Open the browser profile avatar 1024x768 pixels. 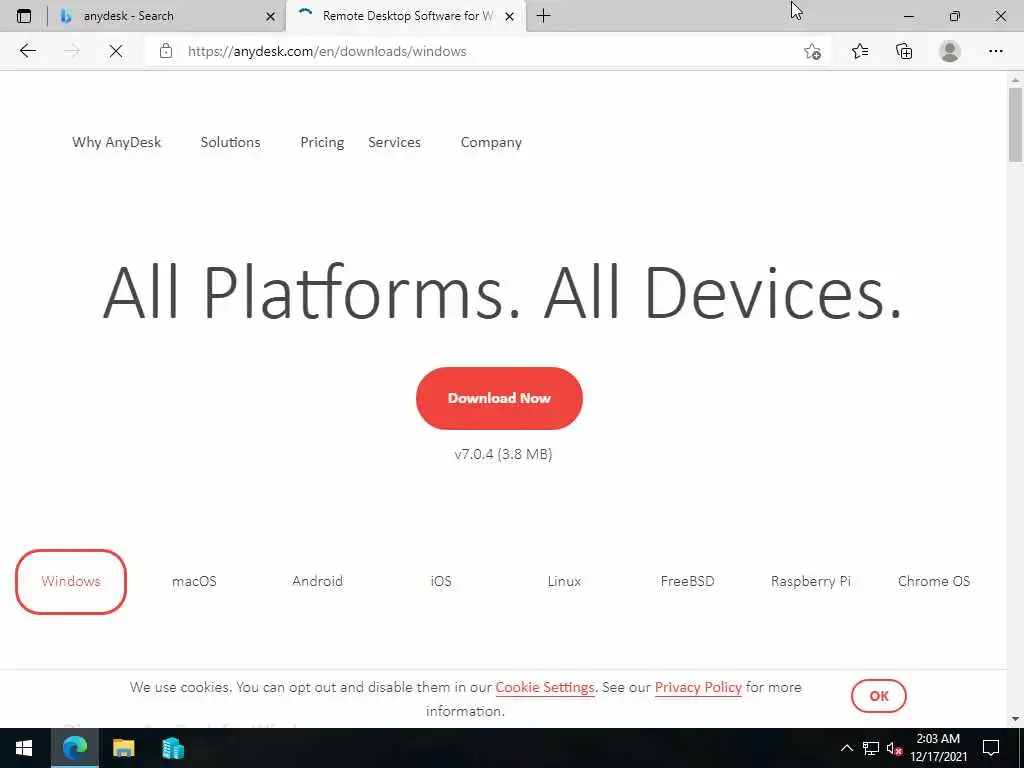tap(950, 51)
